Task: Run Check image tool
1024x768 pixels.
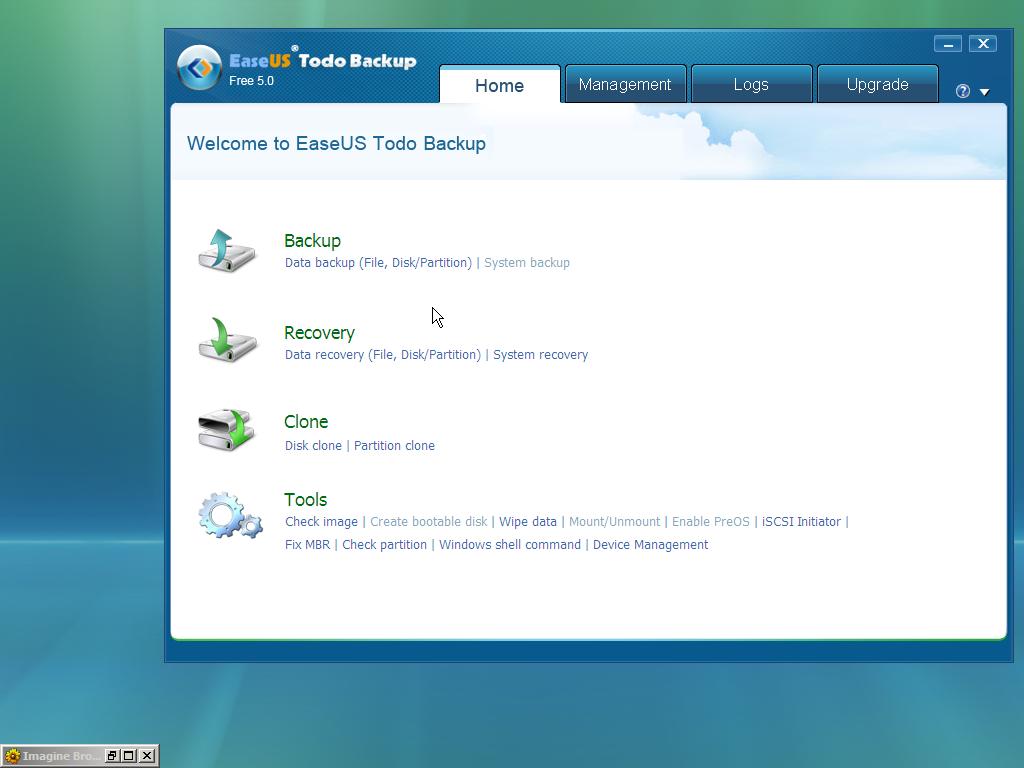Action: (321, 522)
